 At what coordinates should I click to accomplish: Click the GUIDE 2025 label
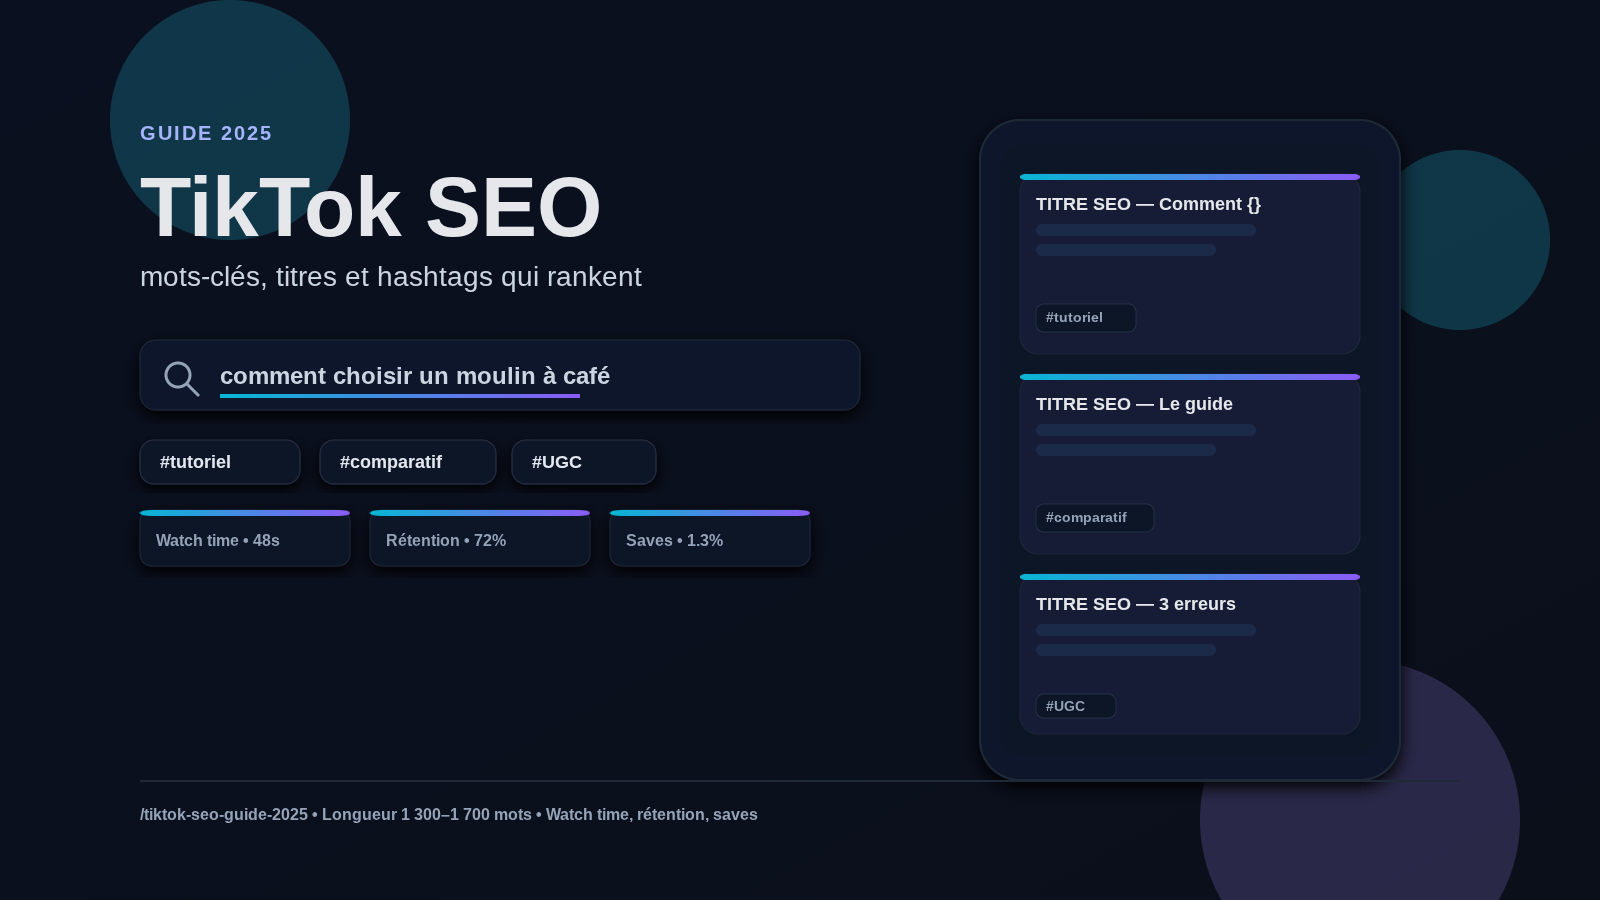click(x=206, y=133)
